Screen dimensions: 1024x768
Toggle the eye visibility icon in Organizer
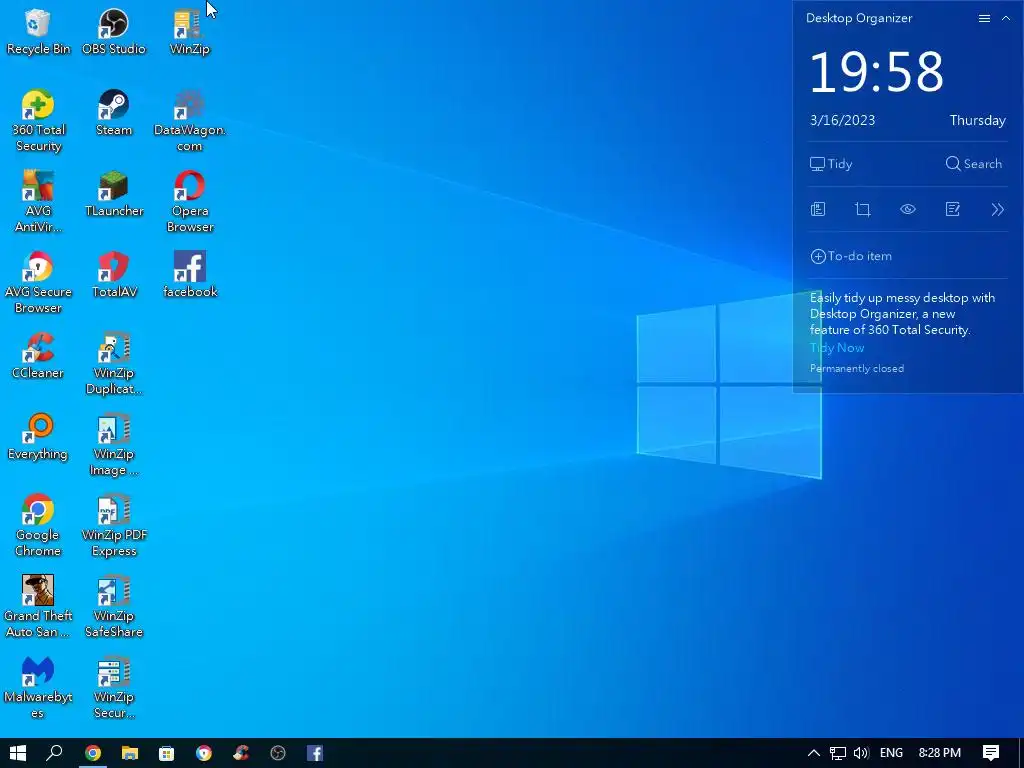(x=908, y=210)
